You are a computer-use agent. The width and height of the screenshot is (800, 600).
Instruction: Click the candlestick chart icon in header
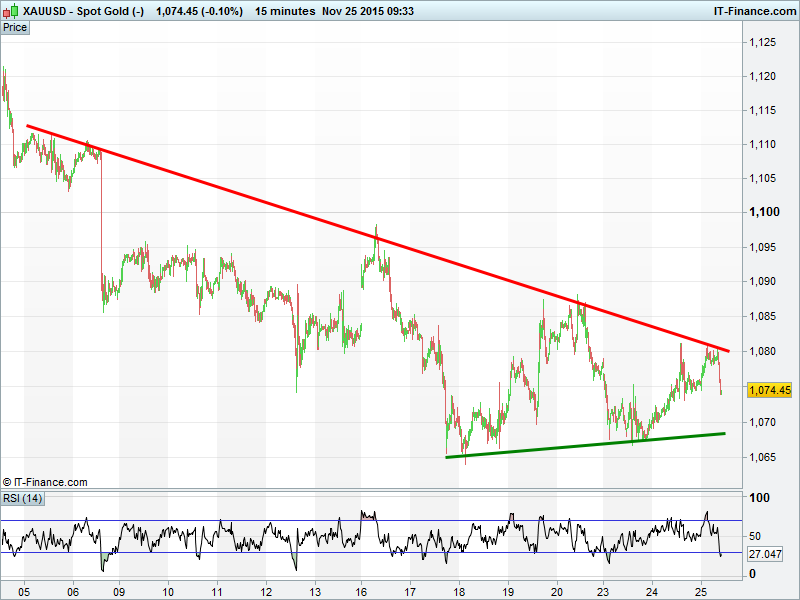coord(11,11)
